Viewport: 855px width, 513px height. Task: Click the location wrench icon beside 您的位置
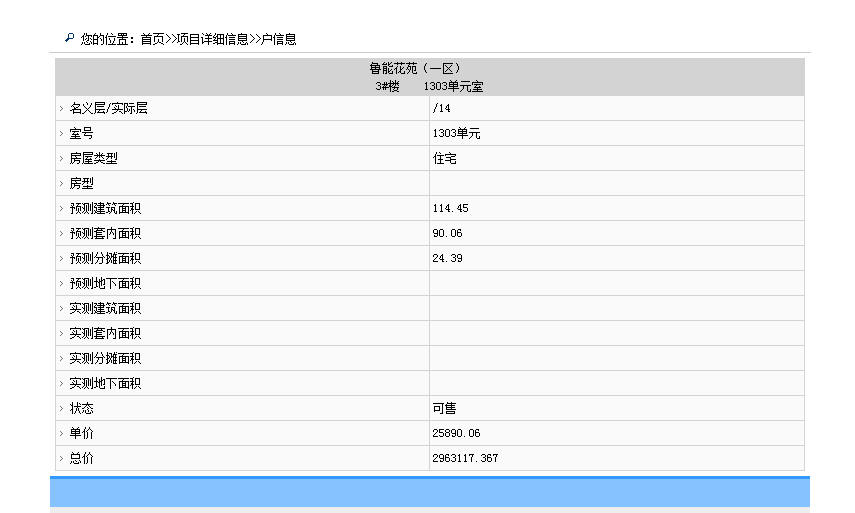point(69,38)
